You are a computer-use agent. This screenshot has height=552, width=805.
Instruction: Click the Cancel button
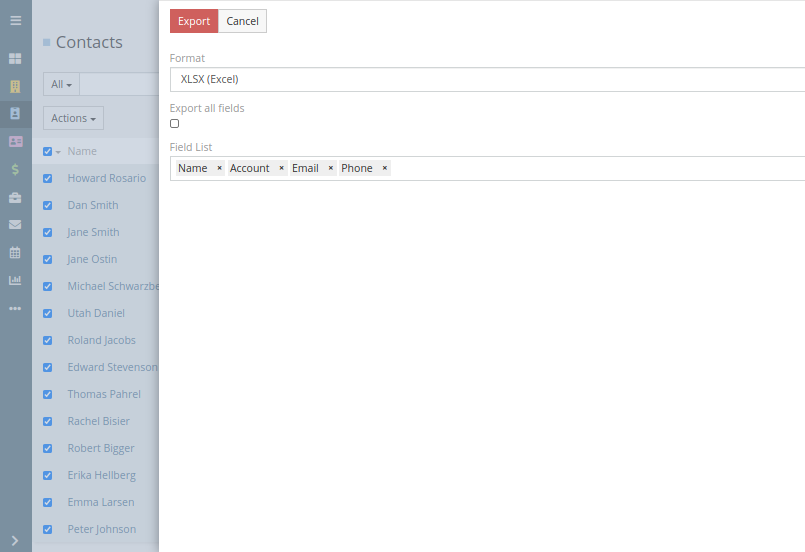242,21
